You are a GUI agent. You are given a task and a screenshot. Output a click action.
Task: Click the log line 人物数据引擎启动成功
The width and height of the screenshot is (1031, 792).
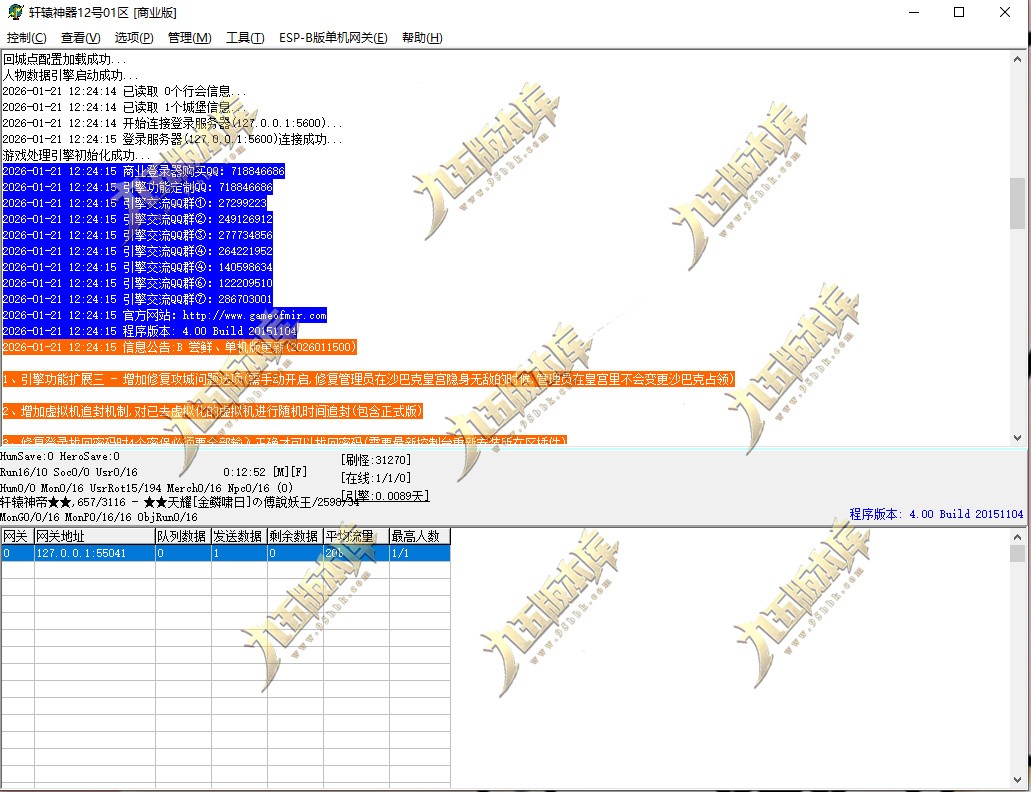70,75
